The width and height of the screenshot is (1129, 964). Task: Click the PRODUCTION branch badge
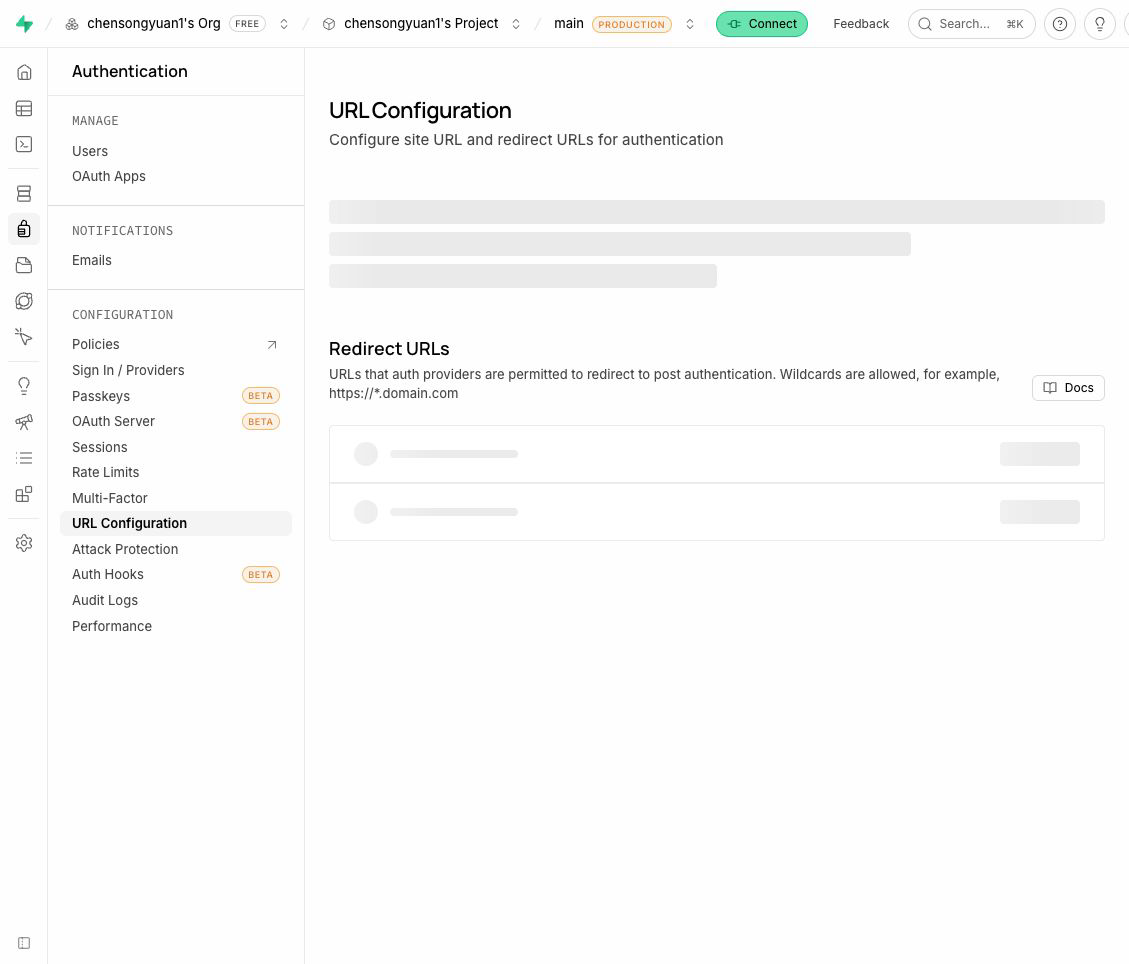click(631, 24)
